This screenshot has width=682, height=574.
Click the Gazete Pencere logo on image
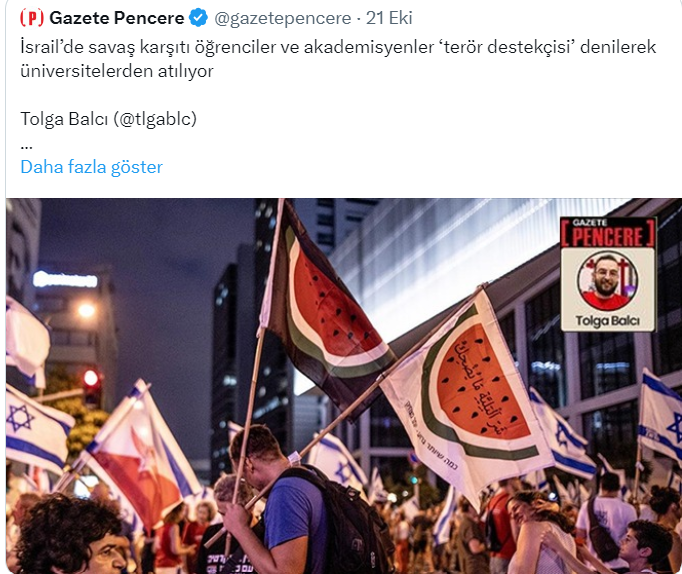click(608, 234)
